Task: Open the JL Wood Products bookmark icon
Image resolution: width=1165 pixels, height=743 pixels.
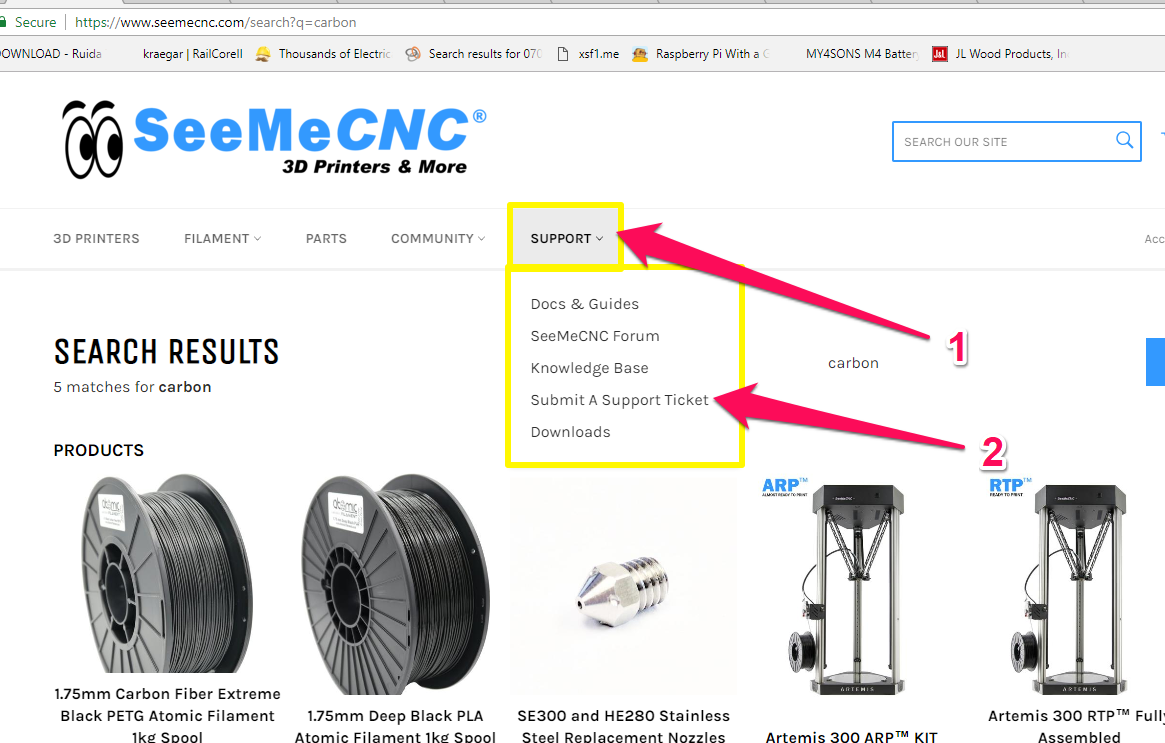Action: [x=940, y=53]
